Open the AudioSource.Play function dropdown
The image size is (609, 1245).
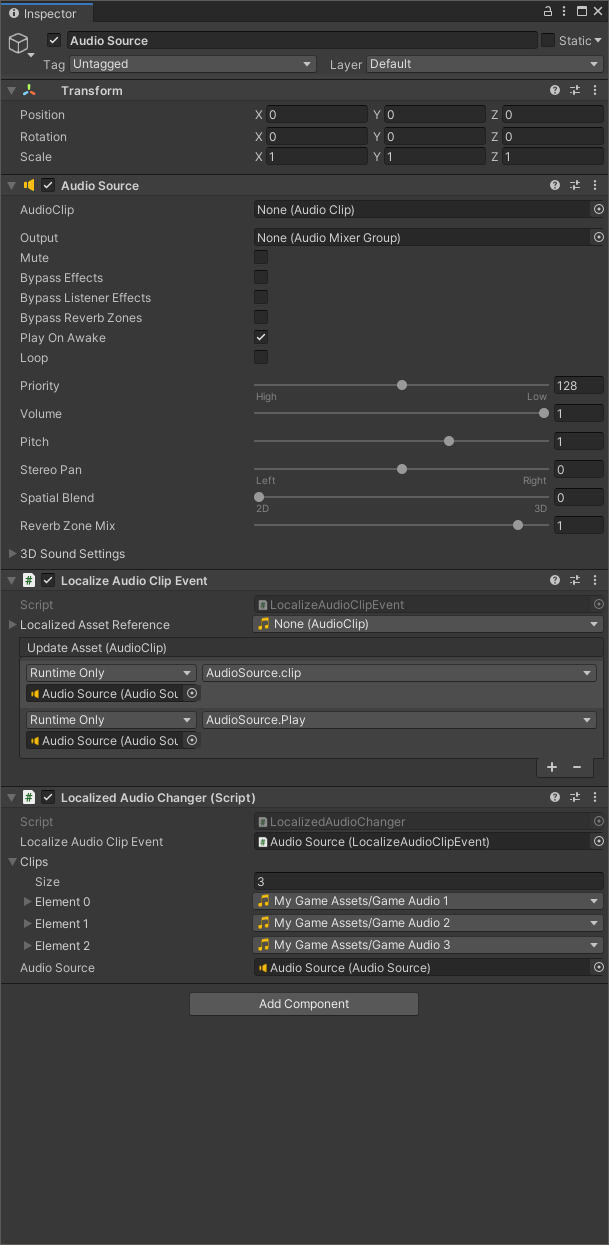pyautogui.click(x=399, y=720)
